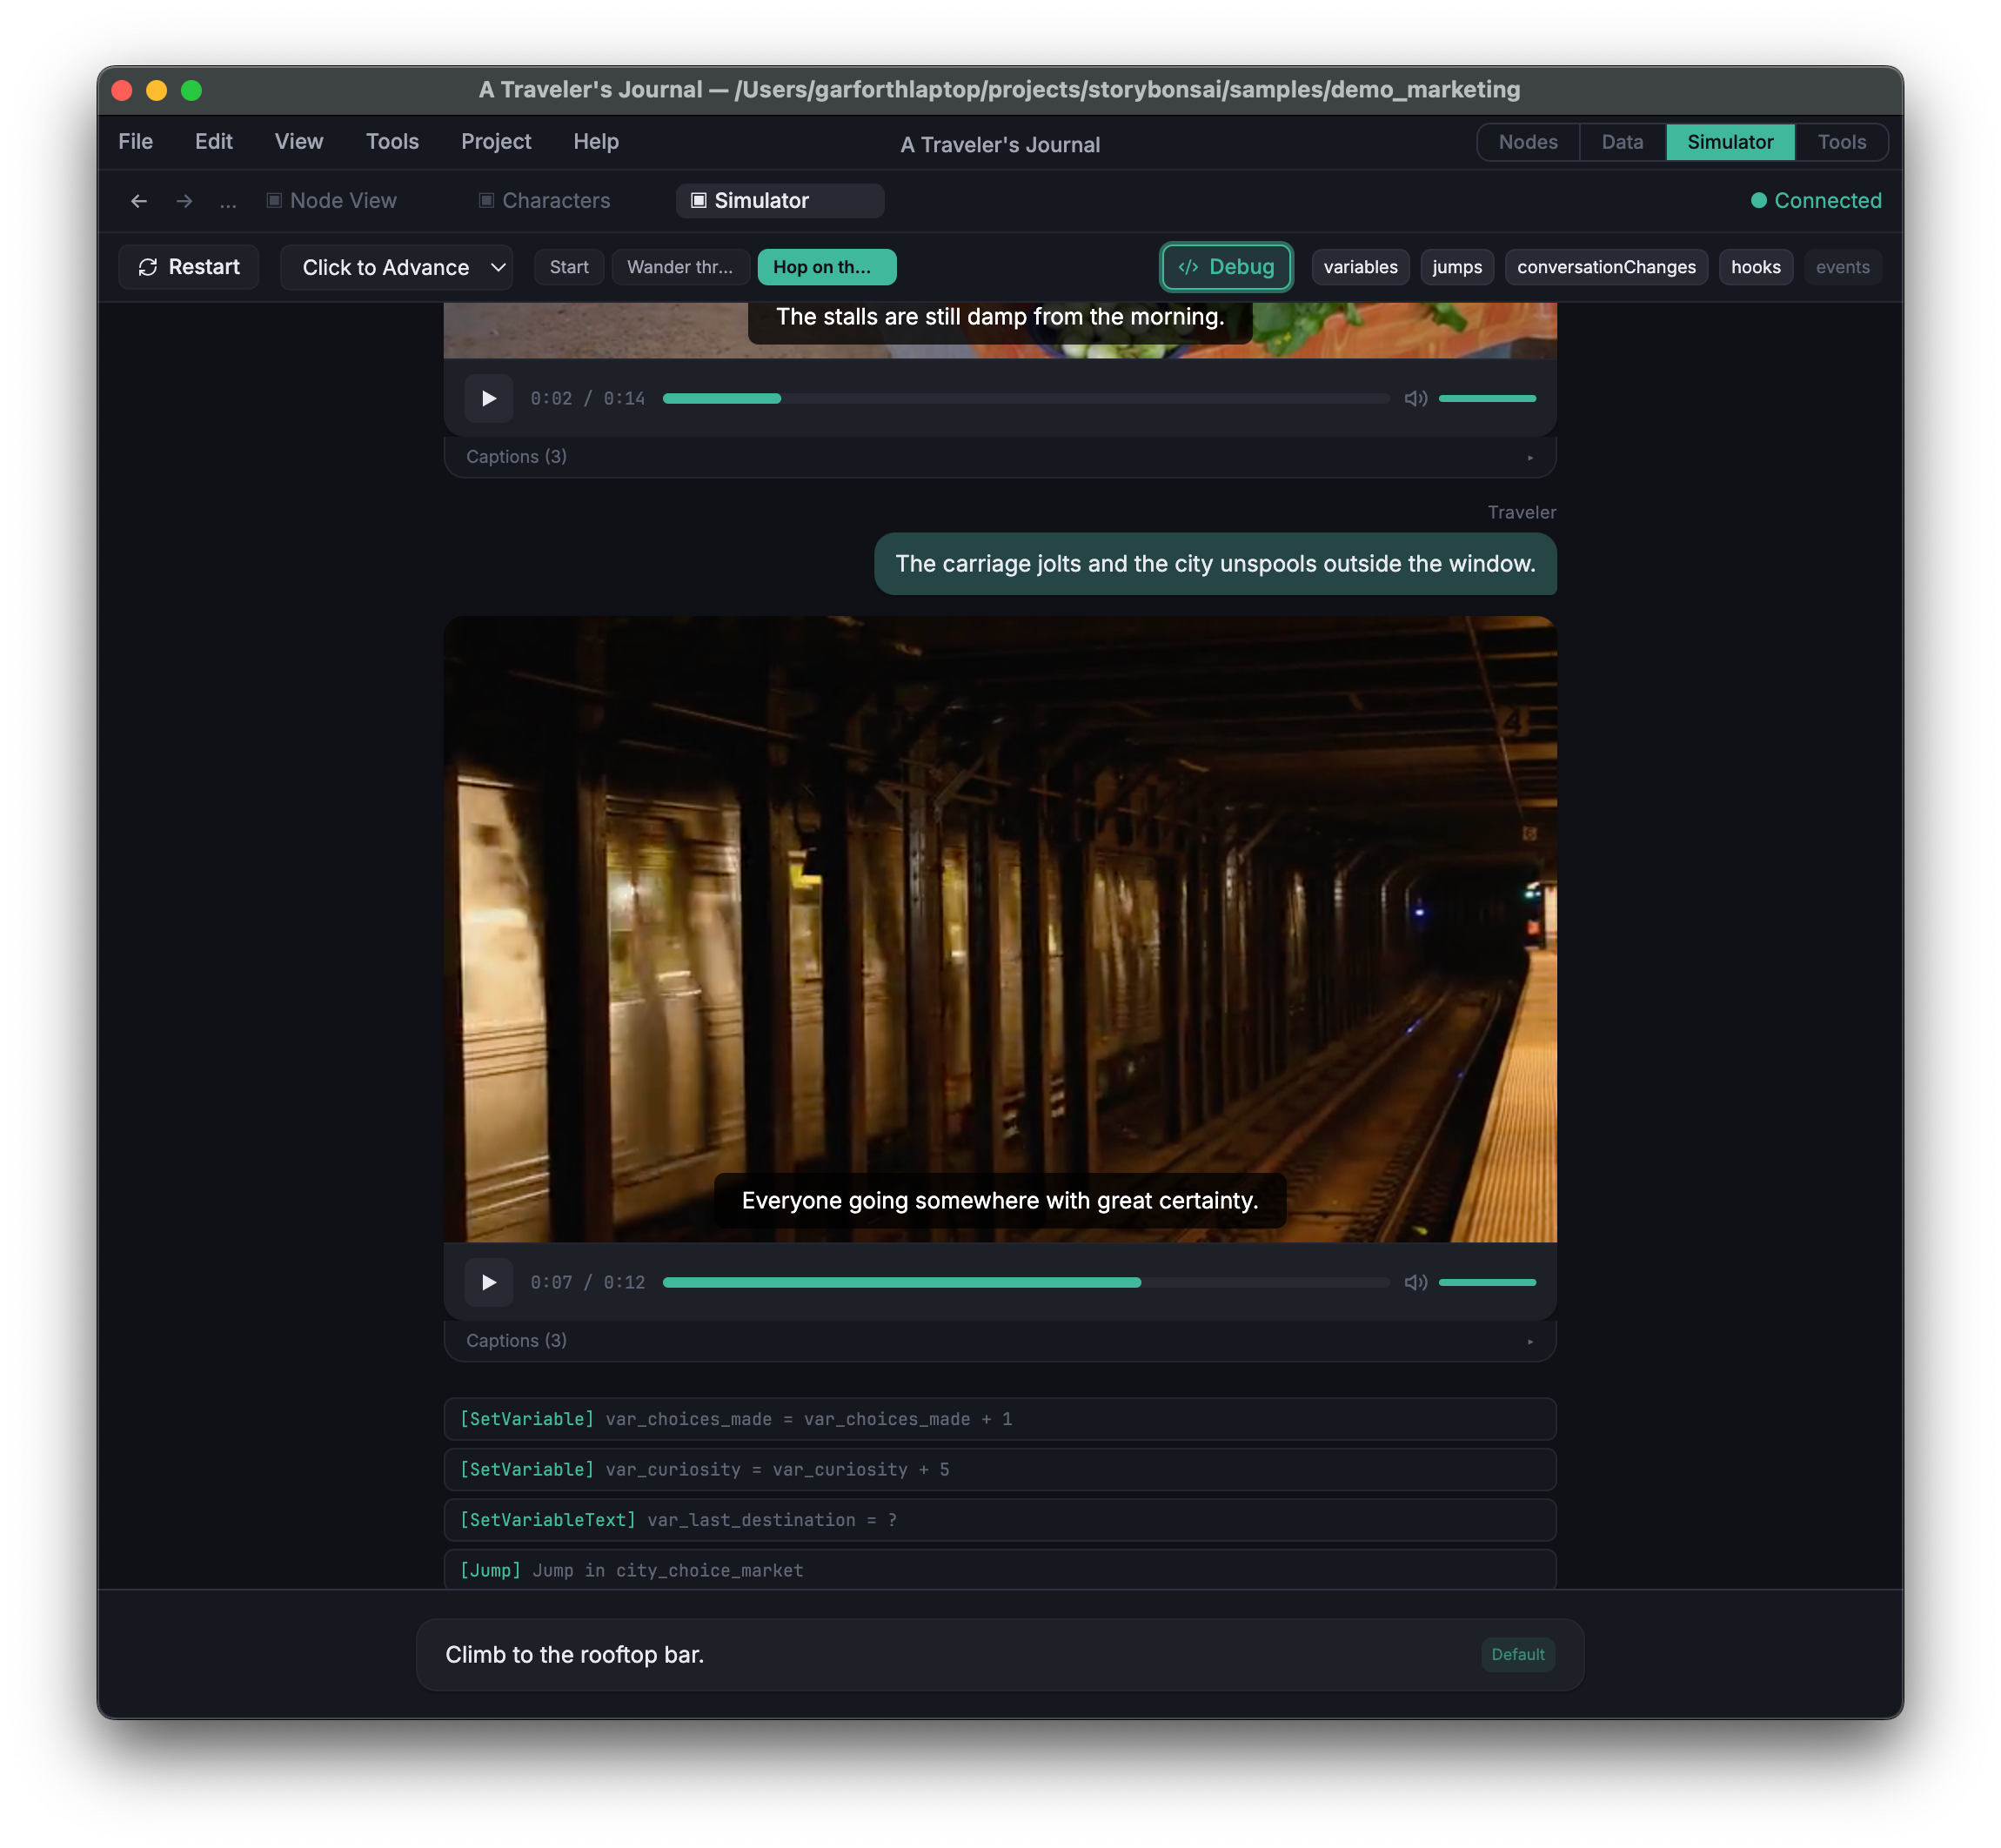Screen dimensions: 2001x1848
Task: Select the 'Hop on th...' breadcrumb
Action: 826,267
